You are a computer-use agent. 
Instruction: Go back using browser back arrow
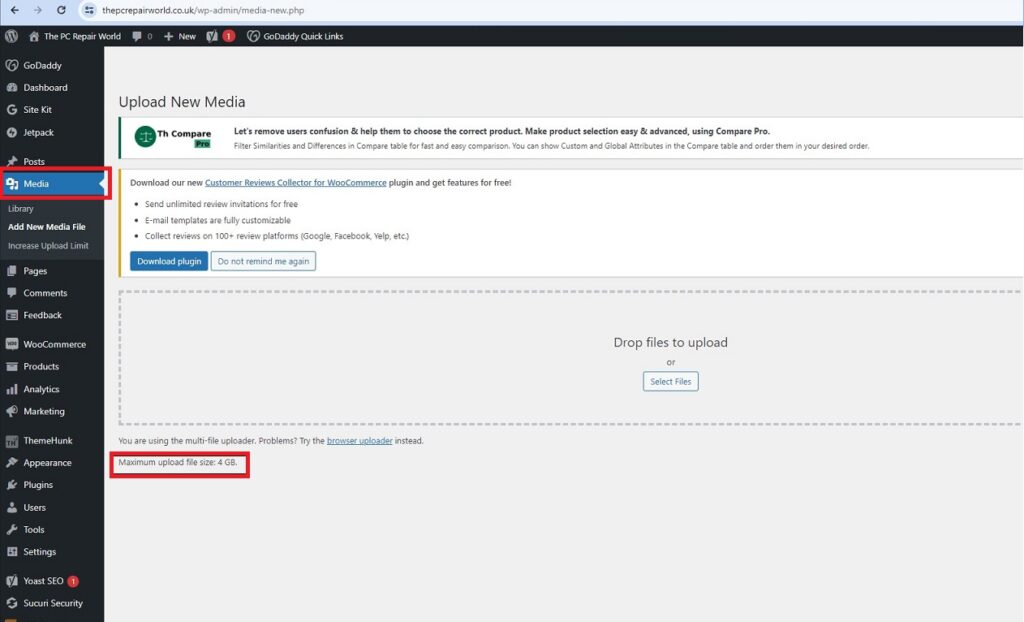coord(14,10)
